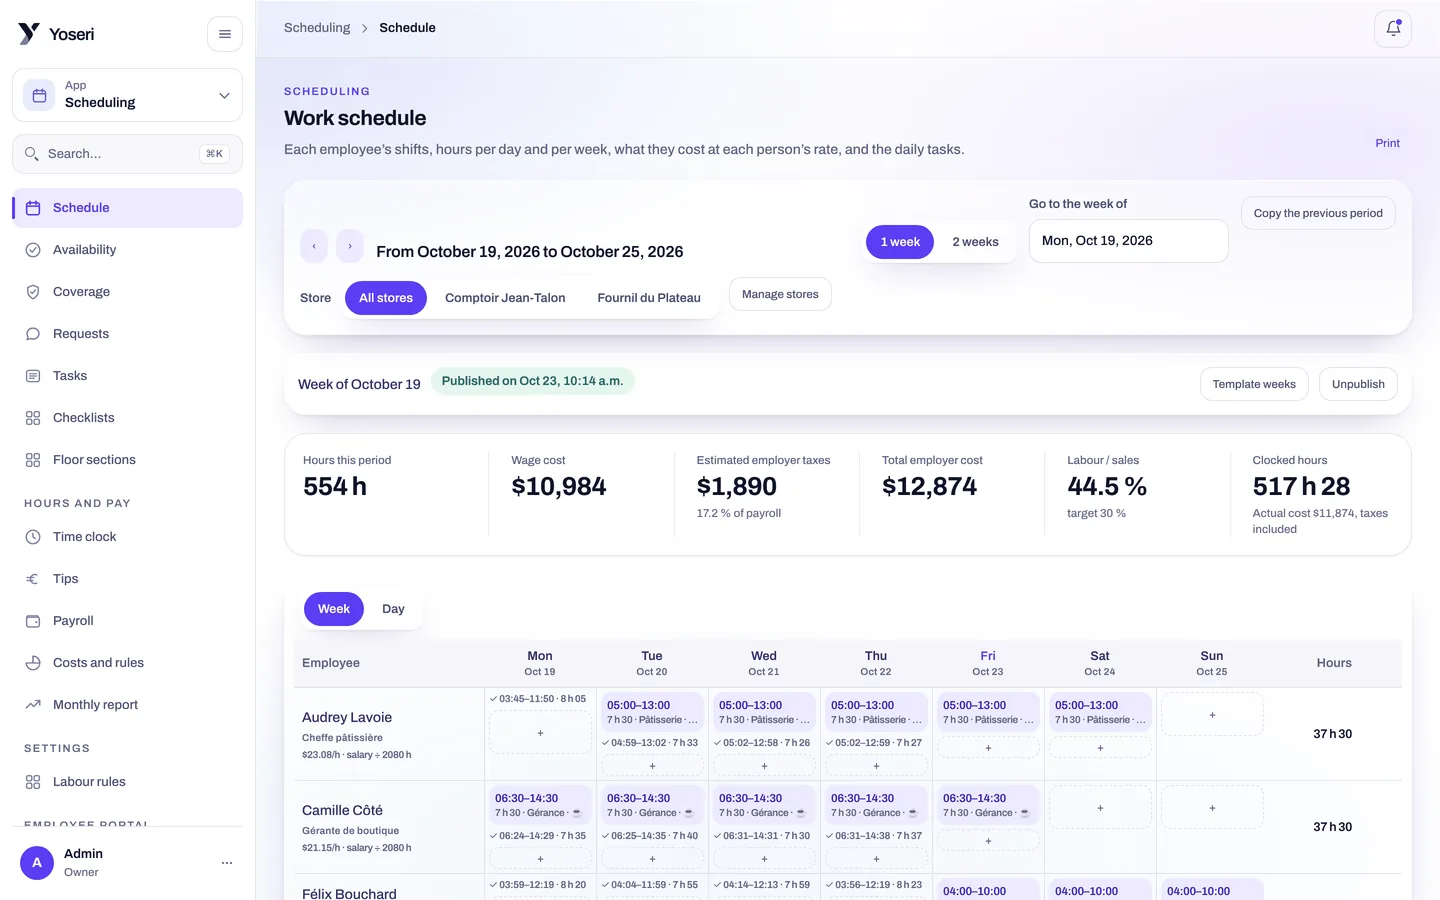This screenshot has width=1440, height=900.
Task: Go to the previous week arrow
Action: tap(314, 246)
